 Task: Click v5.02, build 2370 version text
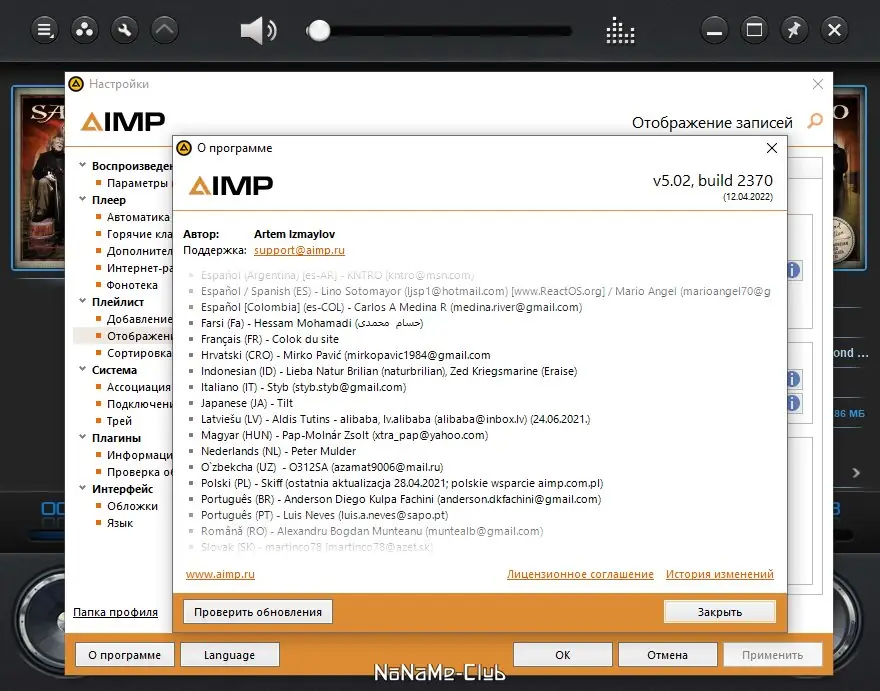pyautogui.click(x=713, y=181)
